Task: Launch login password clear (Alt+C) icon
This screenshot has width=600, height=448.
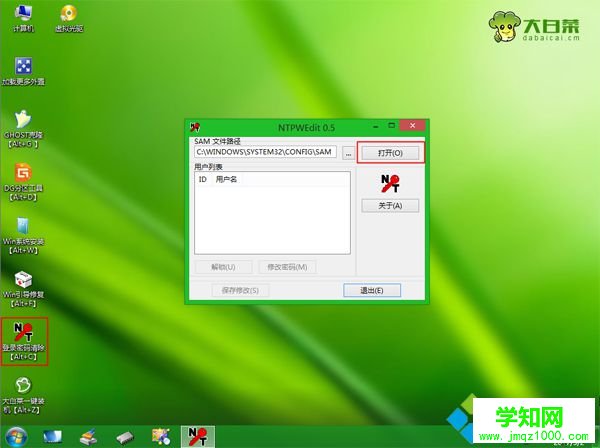Action: (x=24, y=341)
